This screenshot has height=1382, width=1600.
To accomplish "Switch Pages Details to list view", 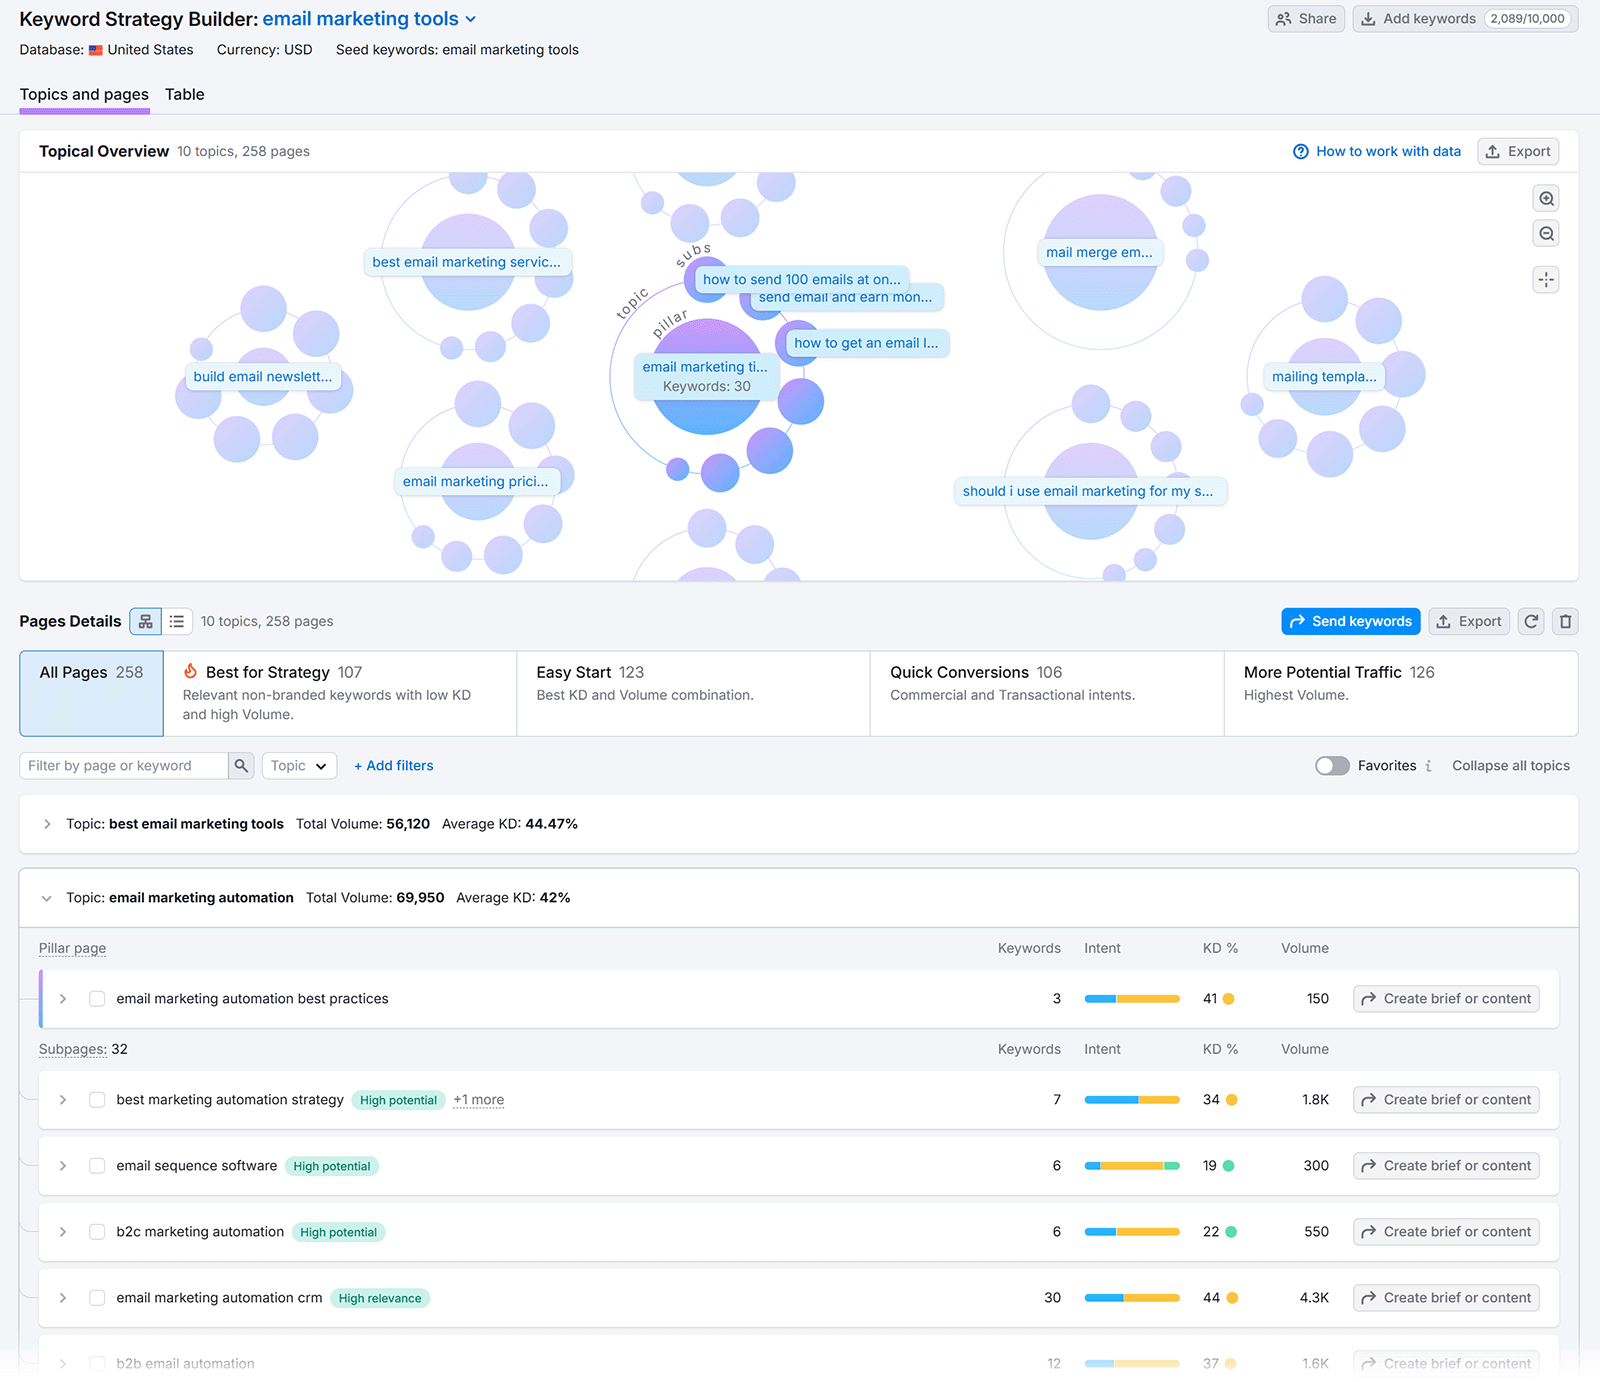I will coord(177,621).
